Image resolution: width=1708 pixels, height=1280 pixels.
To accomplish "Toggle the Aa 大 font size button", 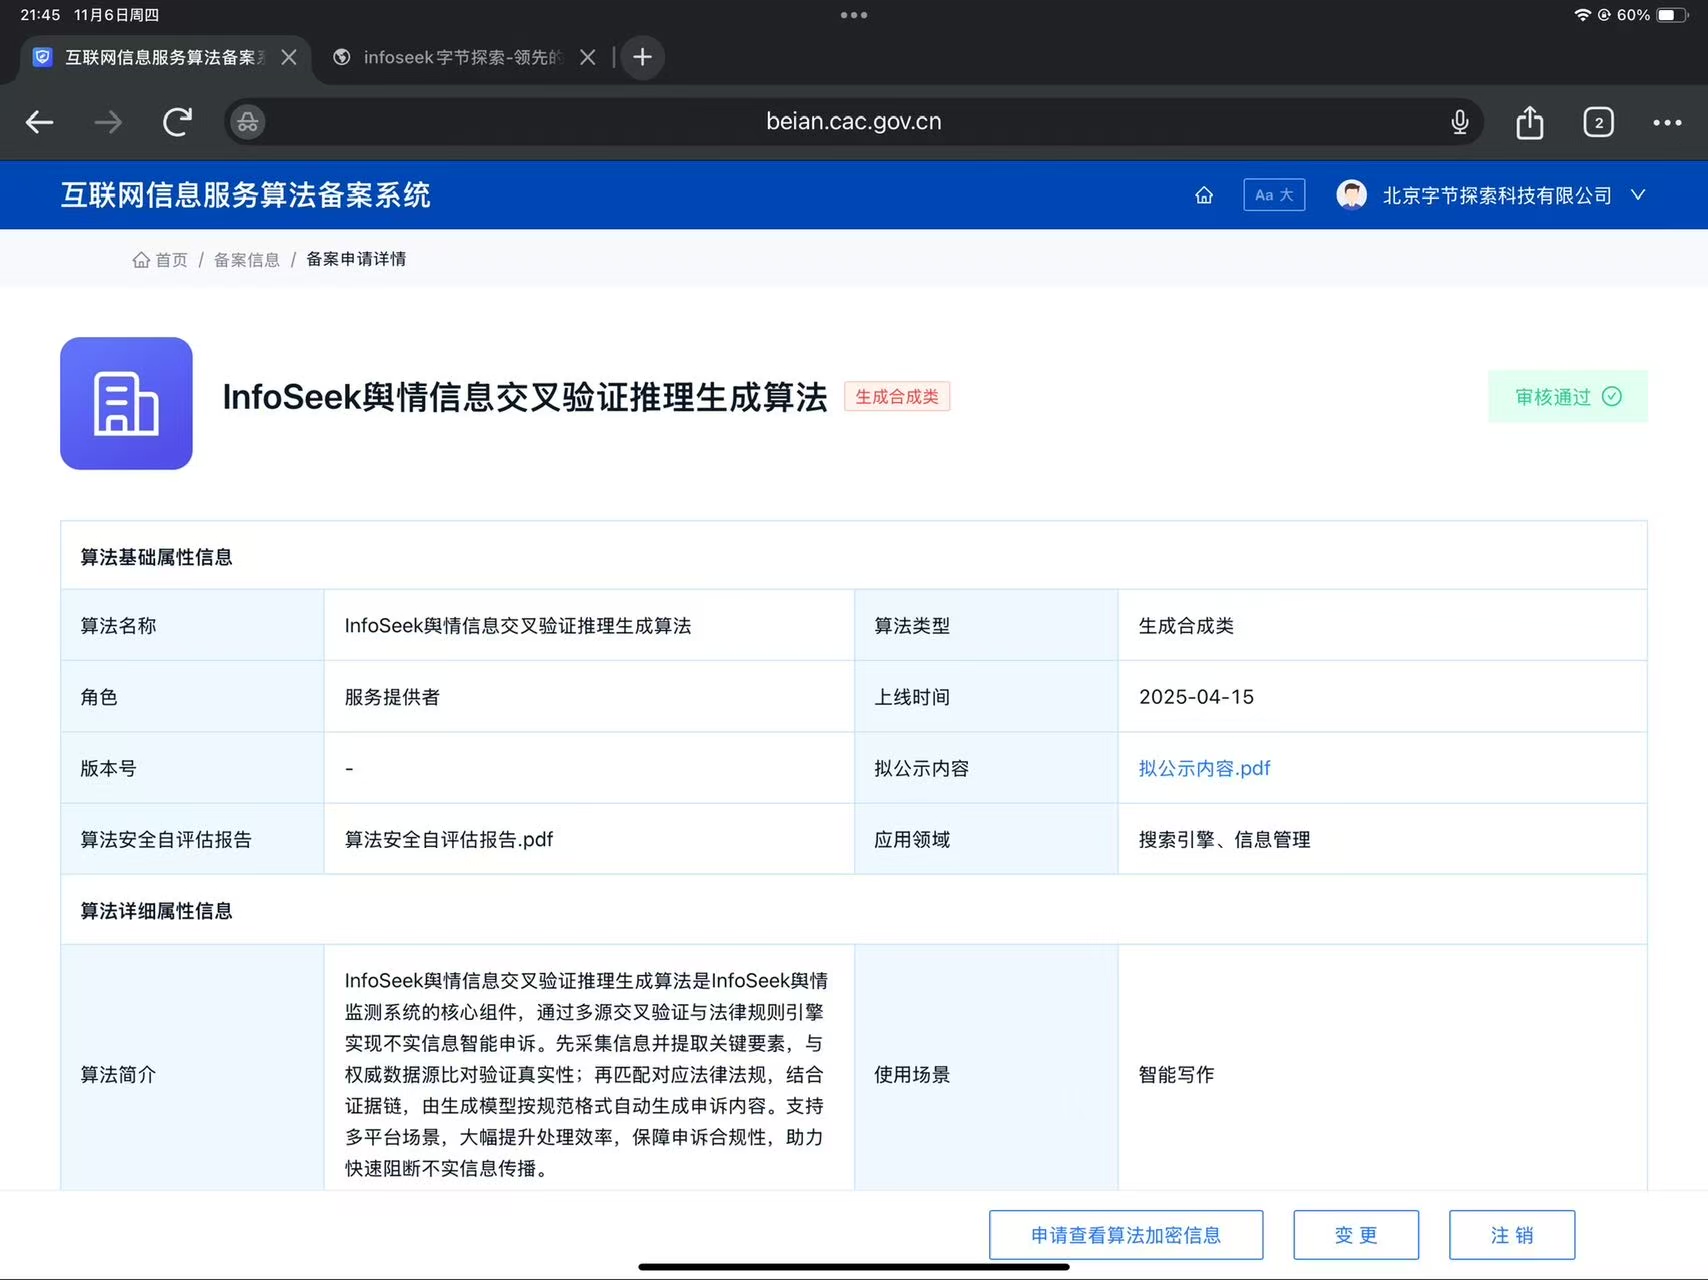I will [1274, 195].
